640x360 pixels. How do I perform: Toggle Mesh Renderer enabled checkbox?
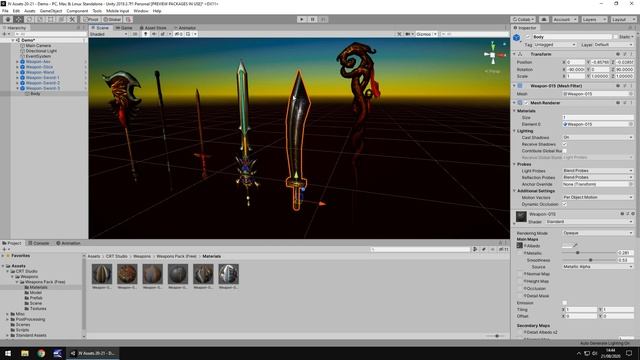(526, 103)
